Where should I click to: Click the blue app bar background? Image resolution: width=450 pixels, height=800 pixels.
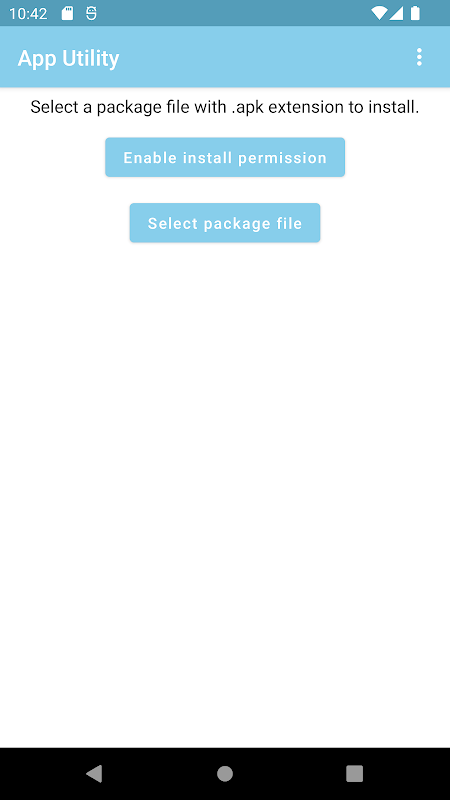[x=255, y=57]
